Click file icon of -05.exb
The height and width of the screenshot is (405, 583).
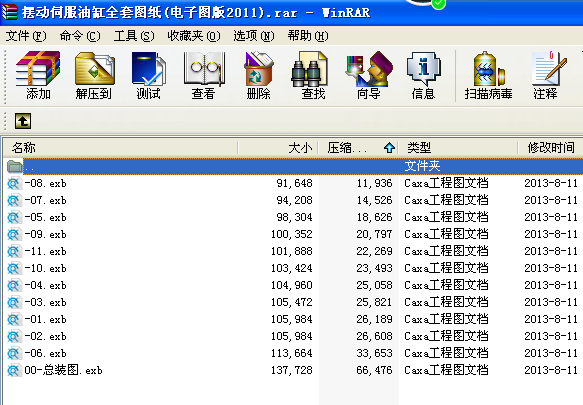click(14, 217)
